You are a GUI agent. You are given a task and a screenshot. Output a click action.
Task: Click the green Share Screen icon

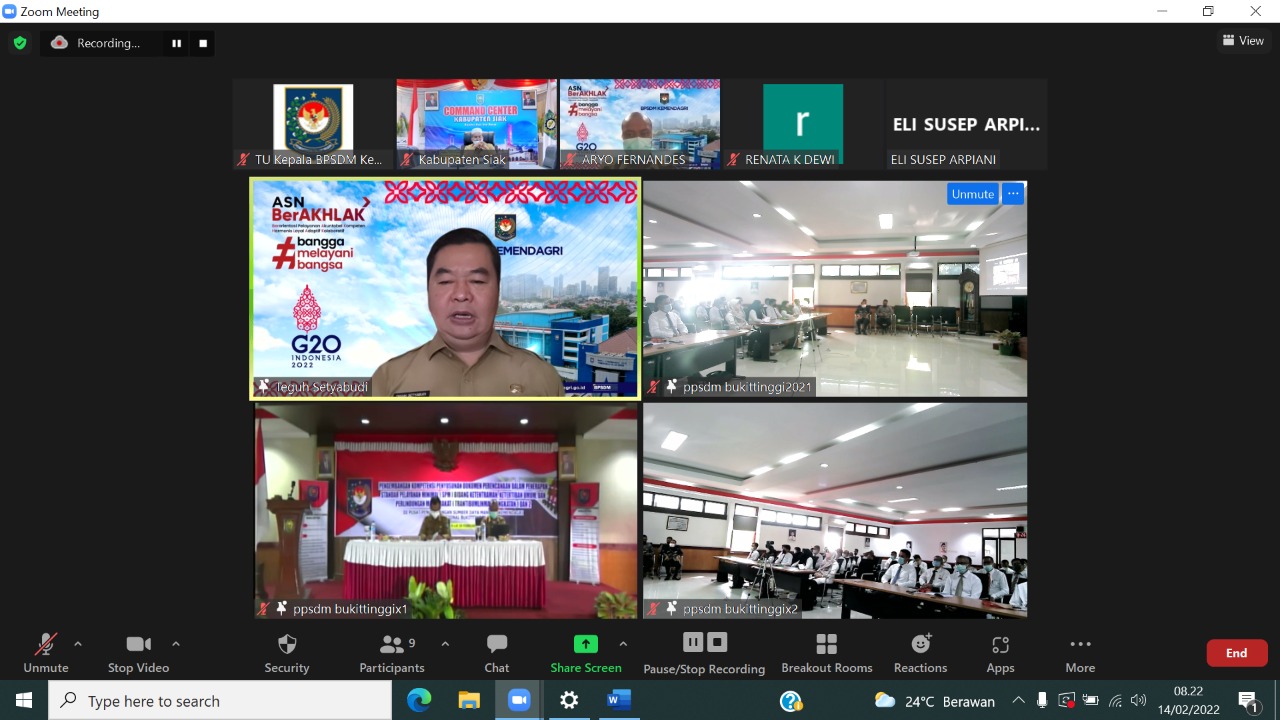click(x=586, y=645)
